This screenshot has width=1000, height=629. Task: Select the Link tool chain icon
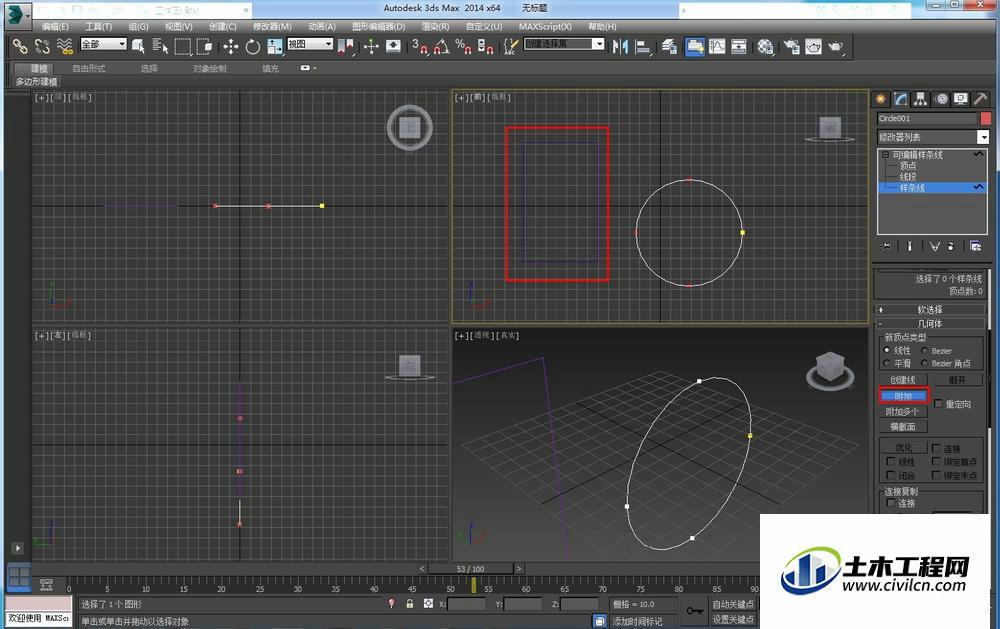(x=20, y=46)
